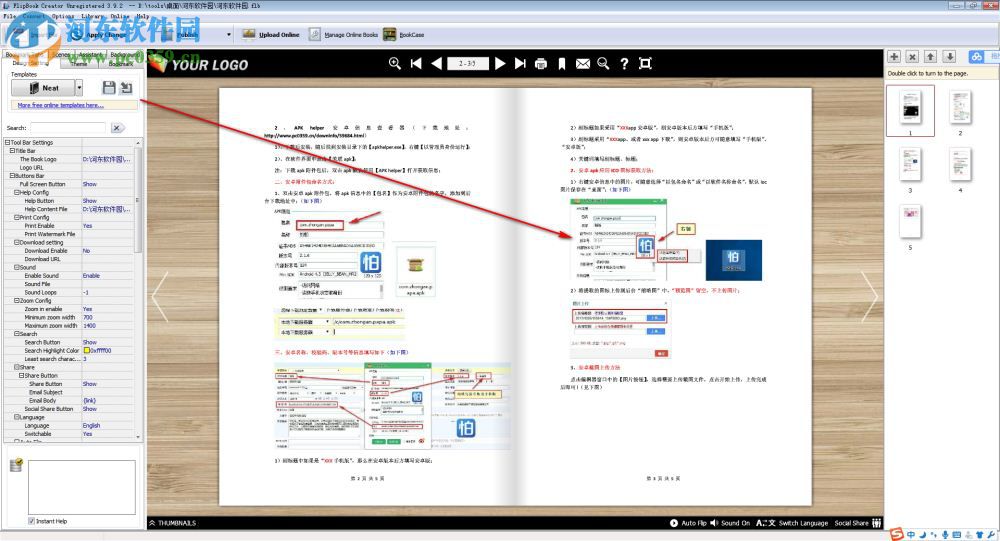Viewport: 1000px width, 541px height.
Task: Go to the previous page
Action: (x=436, y=63)
